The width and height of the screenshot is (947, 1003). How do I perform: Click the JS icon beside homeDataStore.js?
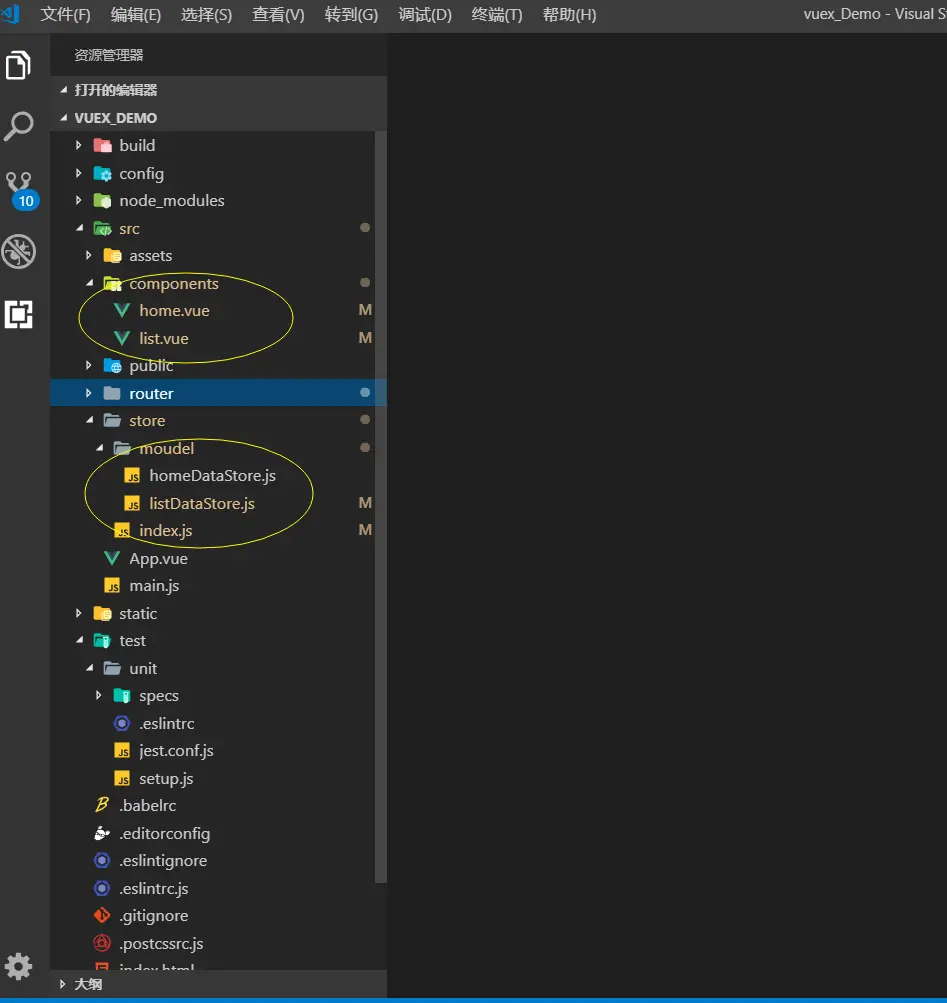[132, 476]
